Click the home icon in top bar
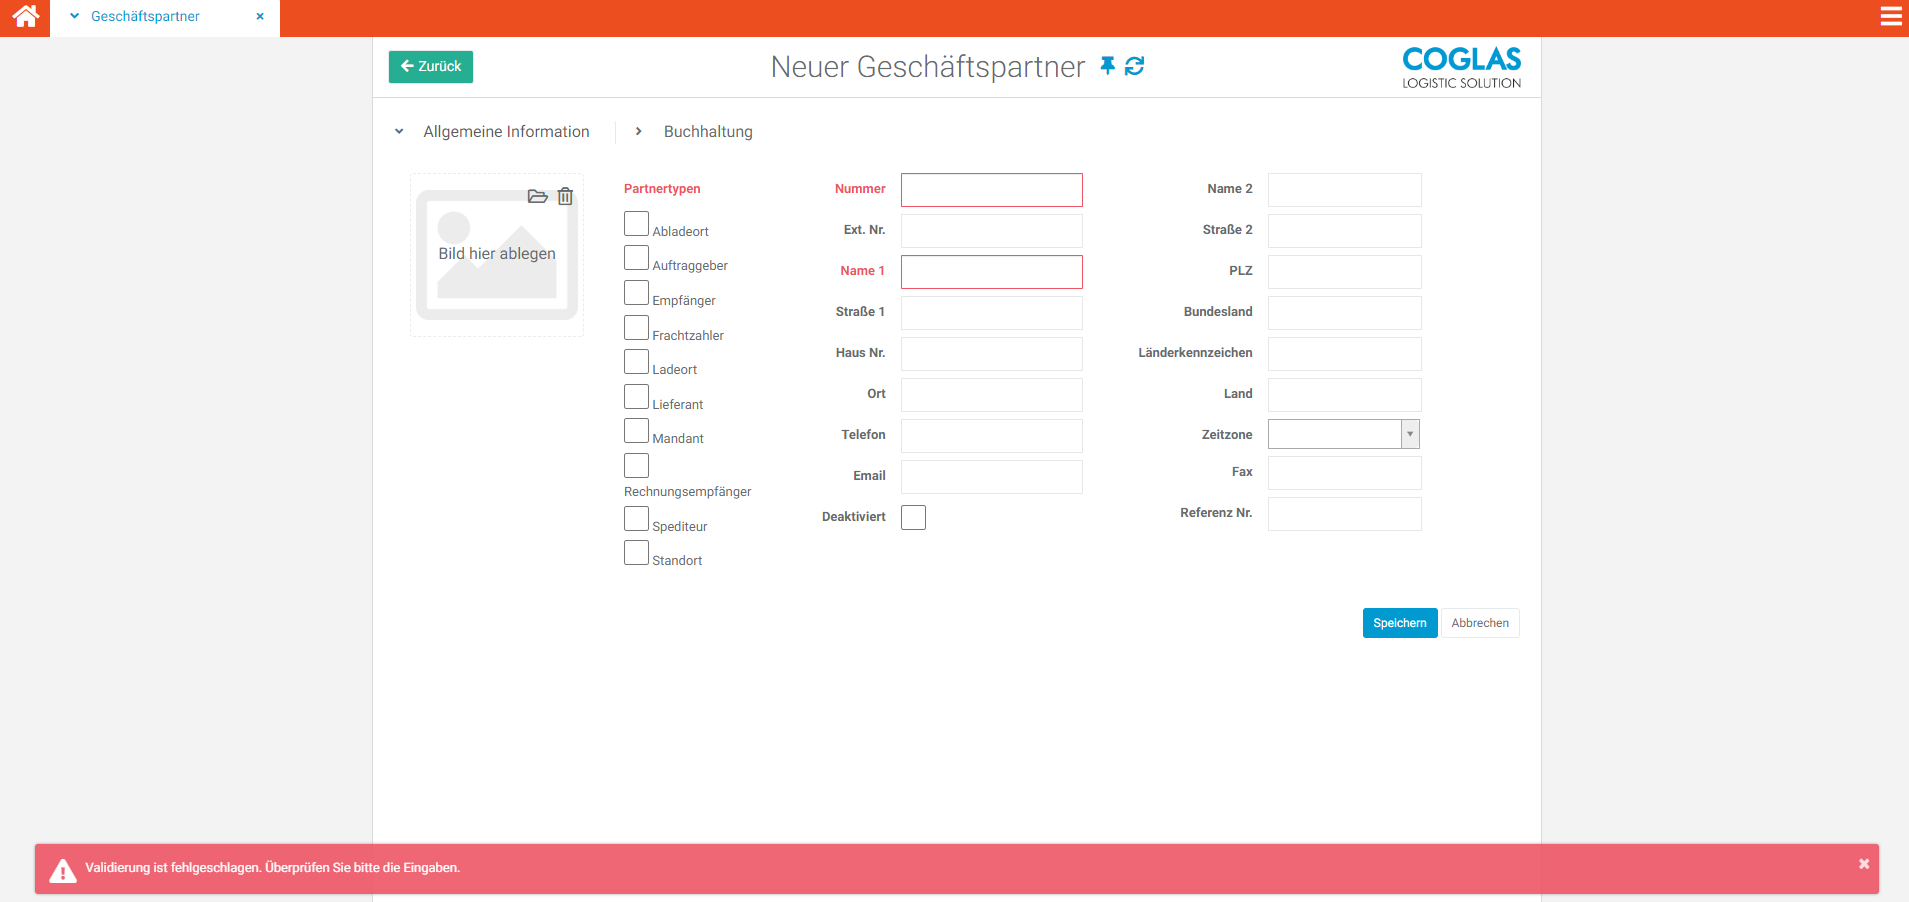 tap(25, 17)
